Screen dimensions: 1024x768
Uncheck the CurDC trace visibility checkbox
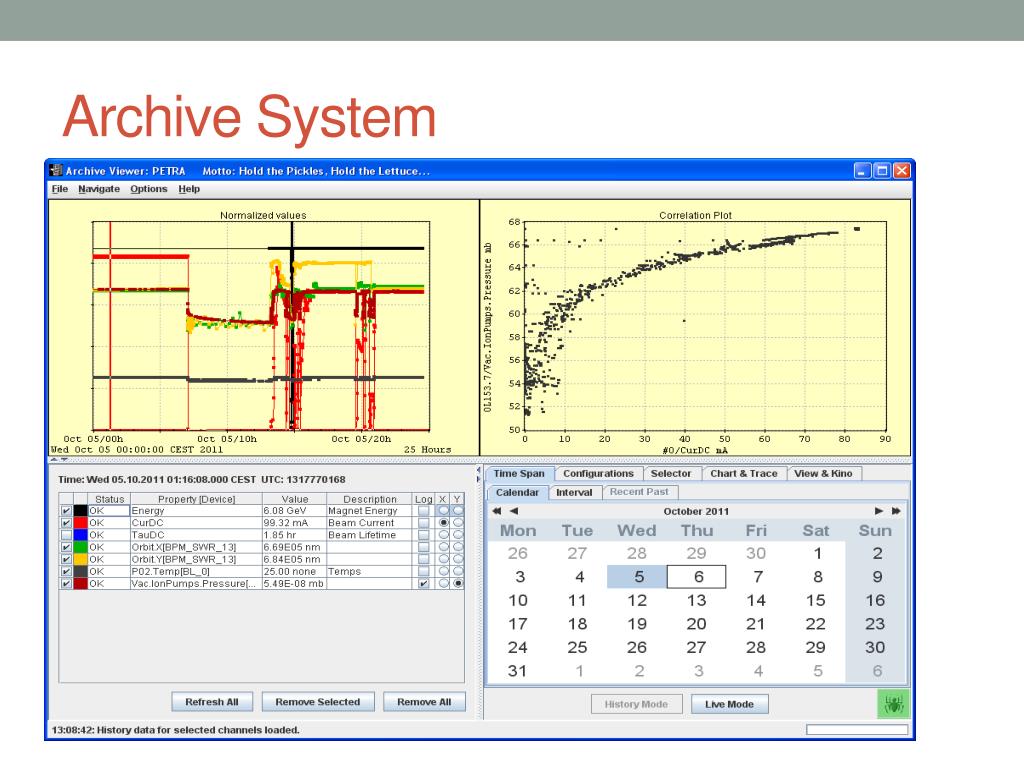coord(66,523)
